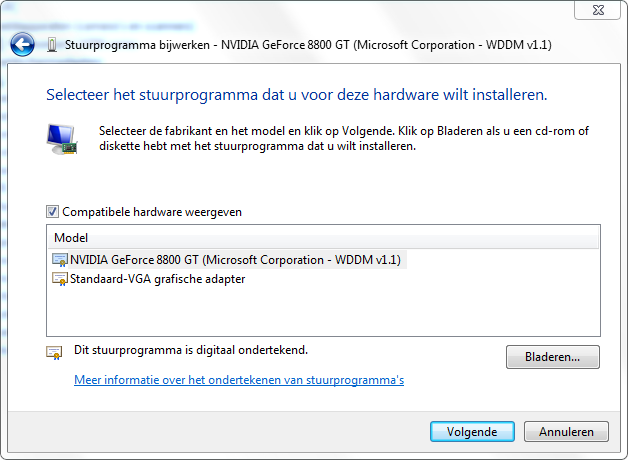This screenshot has height=460, width=628.
Task: Click the certificate icon beside NVIDIA GeForce 8800 GT
Action: pos(60,260)
